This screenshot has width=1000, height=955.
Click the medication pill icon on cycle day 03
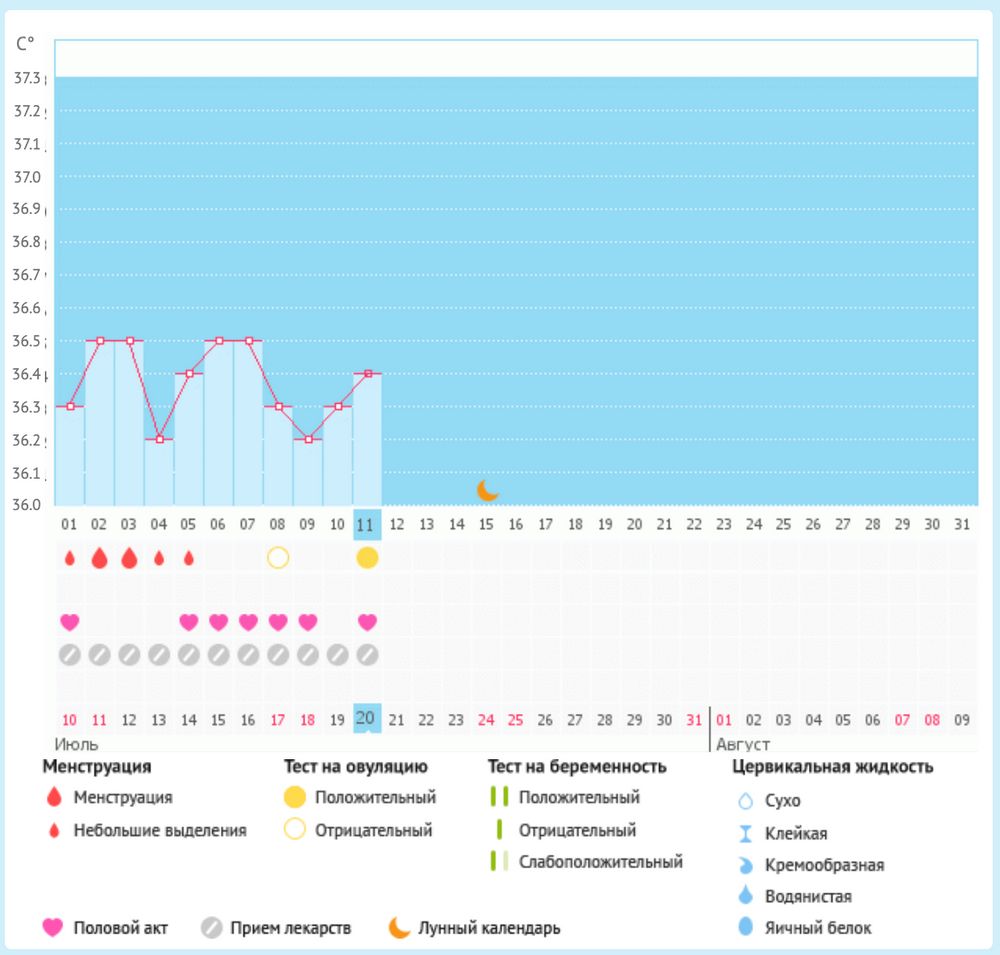click(x=129, y=655)
